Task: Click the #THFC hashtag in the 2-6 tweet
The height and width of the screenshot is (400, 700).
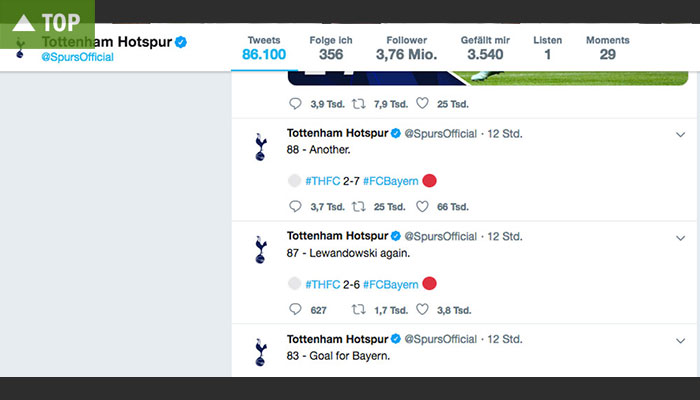Action: point(322,284)
